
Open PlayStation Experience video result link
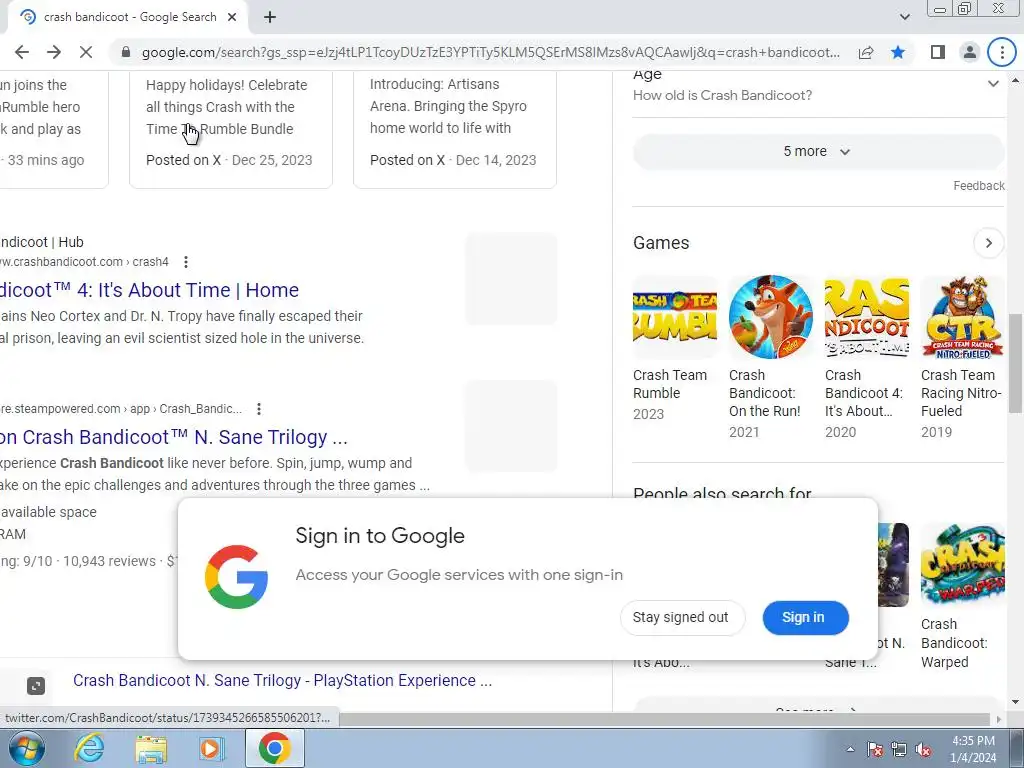(x=282, y=680)
